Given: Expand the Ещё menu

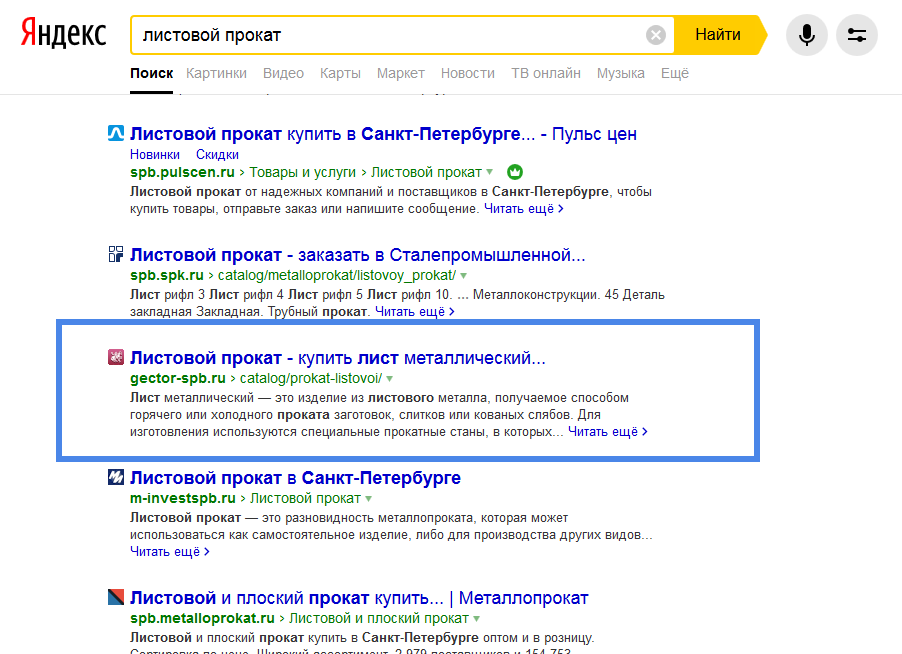Looking at the screenshot, I should coord(675,73).
